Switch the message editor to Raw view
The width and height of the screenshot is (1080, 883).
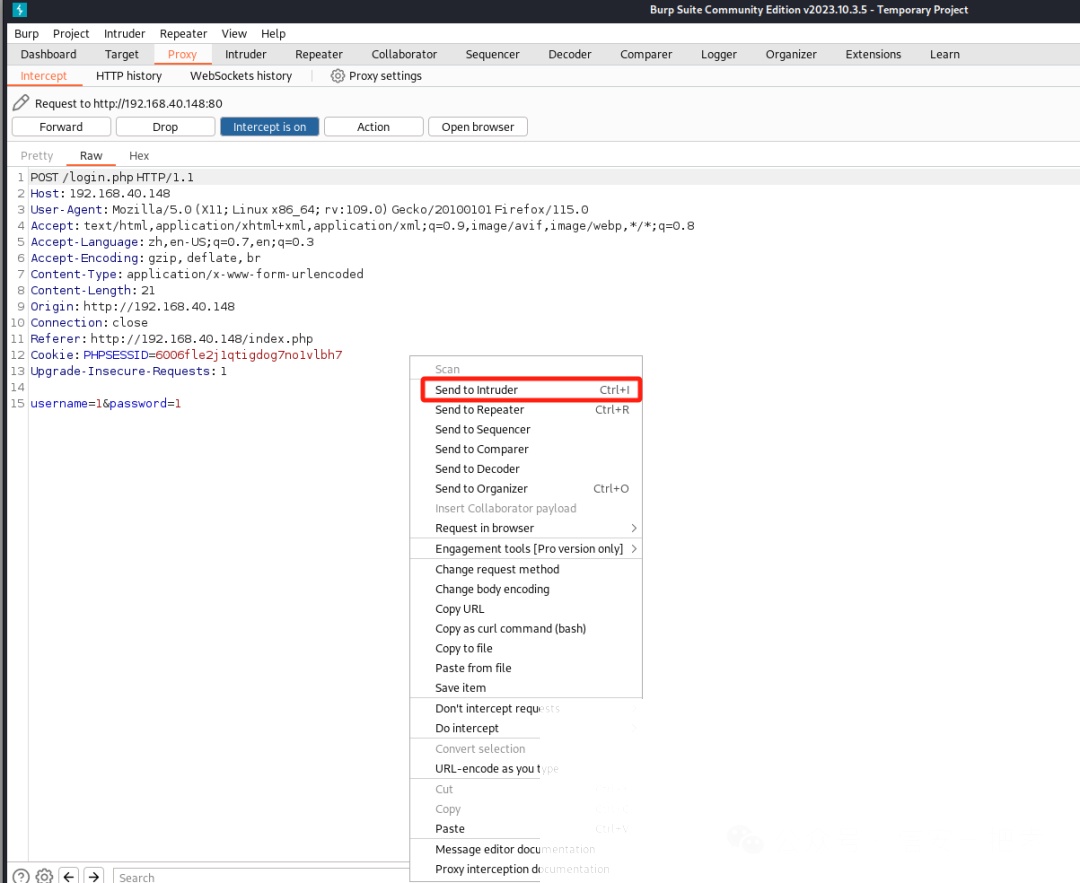click(x=91, y=156)
